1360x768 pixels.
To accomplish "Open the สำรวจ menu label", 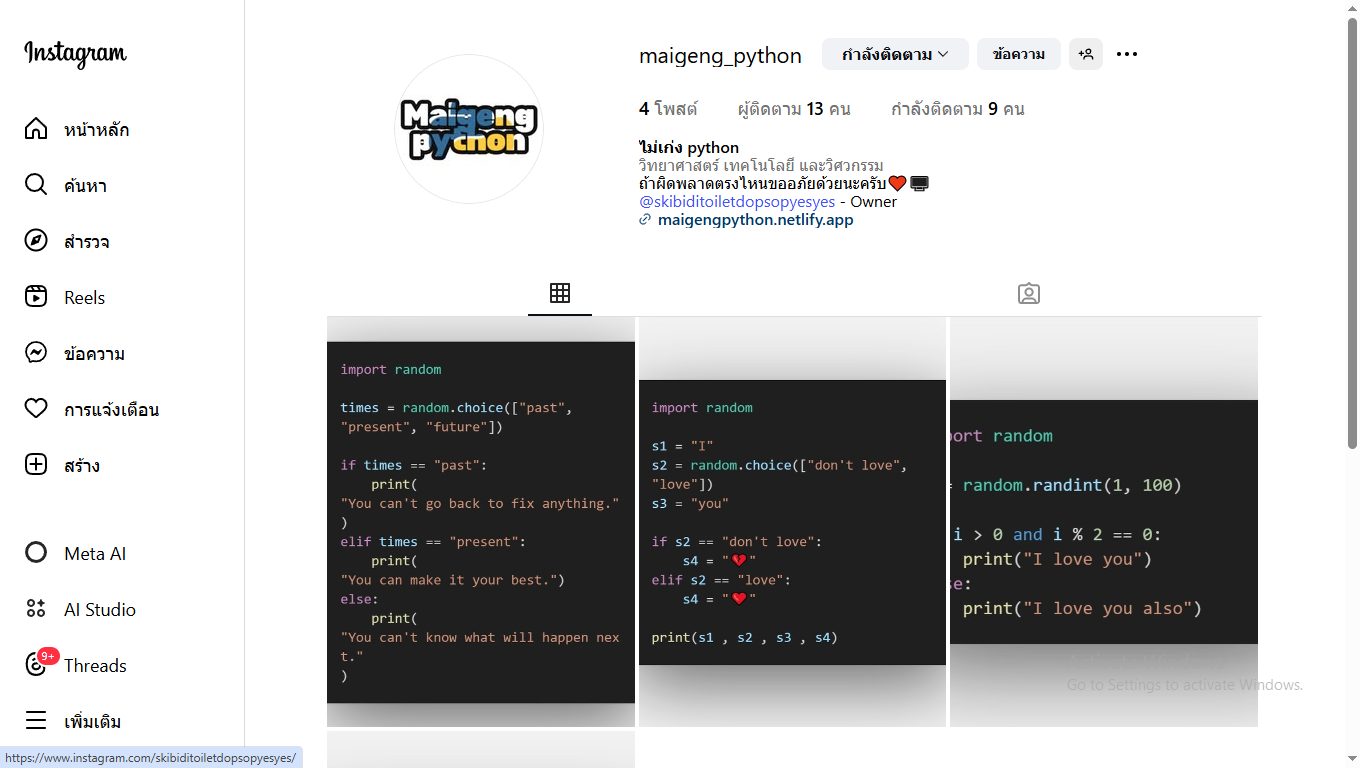I will click(87, 242).
